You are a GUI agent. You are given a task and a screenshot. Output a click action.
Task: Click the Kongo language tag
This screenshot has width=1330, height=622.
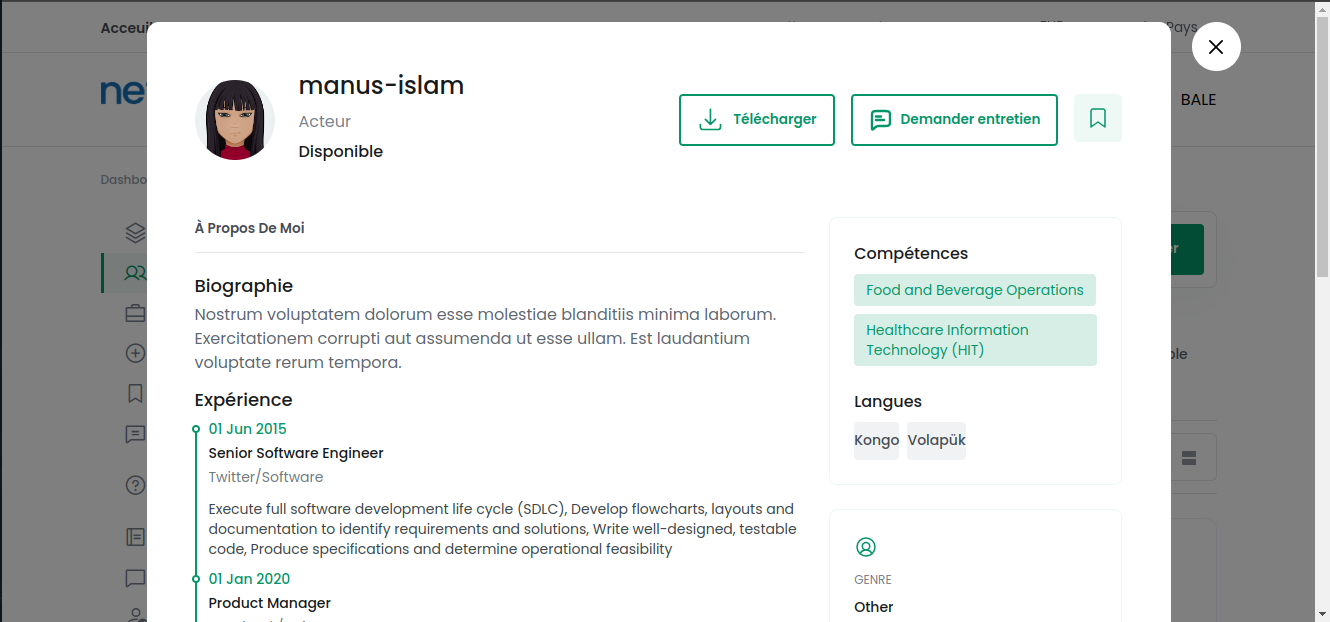click(876, 441)
